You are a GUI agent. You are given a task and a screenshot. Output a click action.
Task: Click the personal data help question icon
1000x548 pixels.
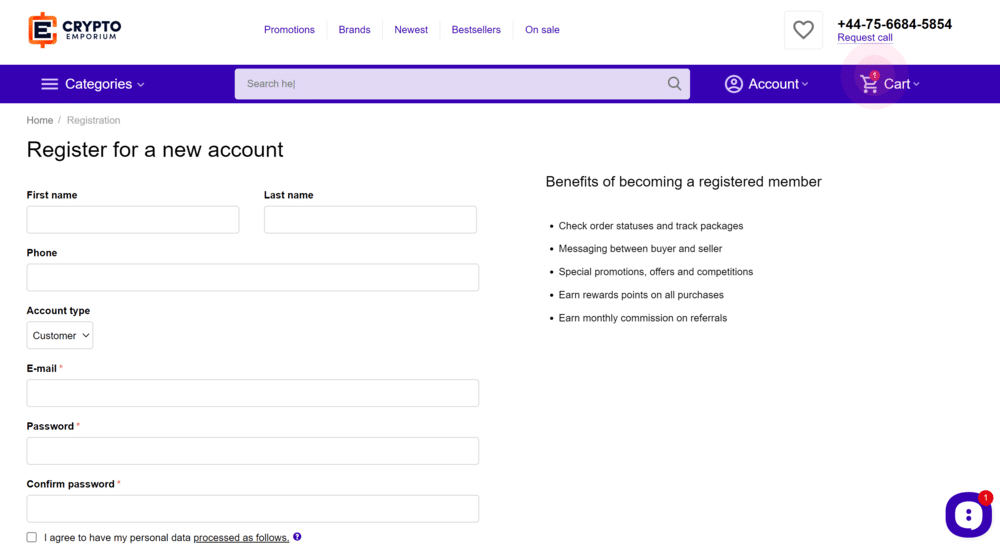[297, 537]
